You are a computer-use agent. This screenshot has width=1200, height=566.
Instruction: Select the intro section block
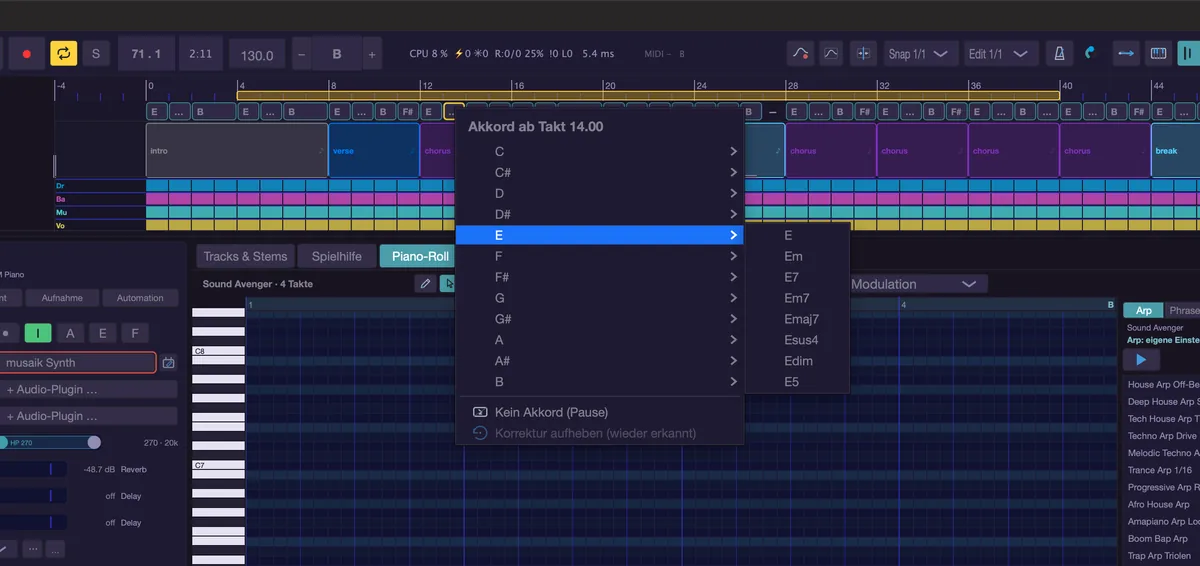coord(237,151)
